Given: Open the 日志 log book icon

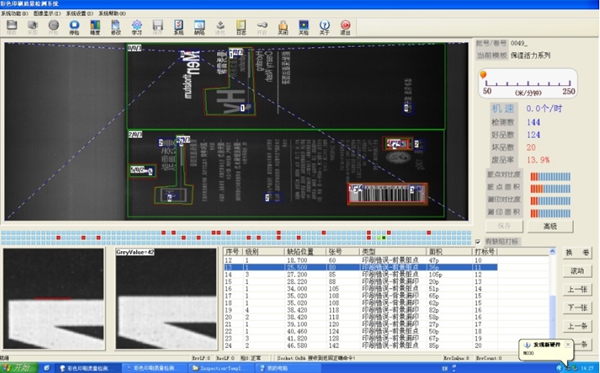Looking at the screenshot, I should [x=241, y=27].
